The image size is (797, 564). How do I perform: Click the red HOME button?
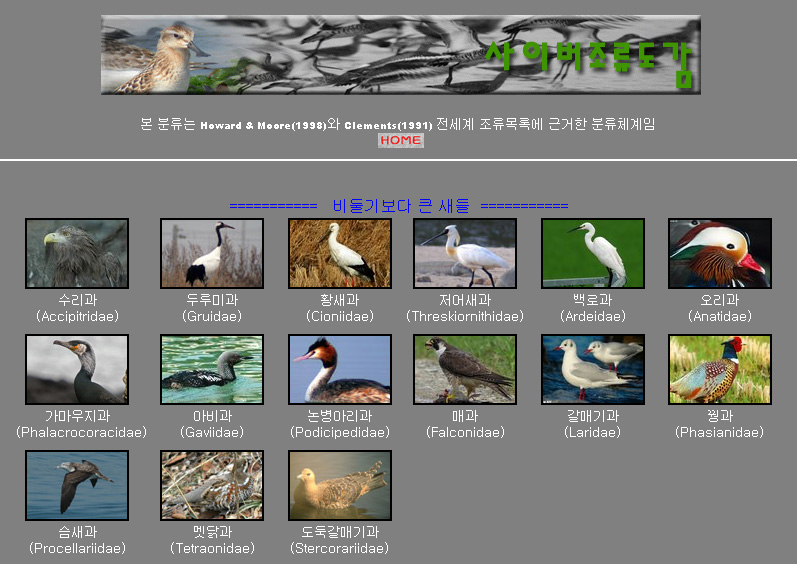pos(401,140)
